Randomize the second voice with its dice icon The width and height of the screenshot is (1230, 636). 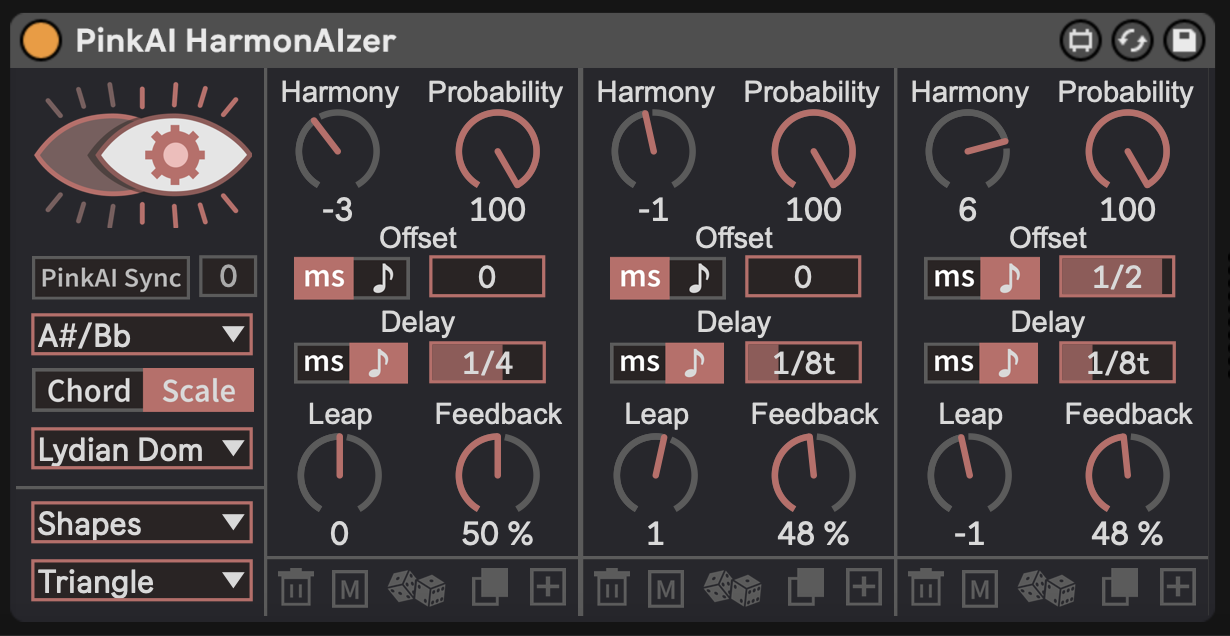732,588
